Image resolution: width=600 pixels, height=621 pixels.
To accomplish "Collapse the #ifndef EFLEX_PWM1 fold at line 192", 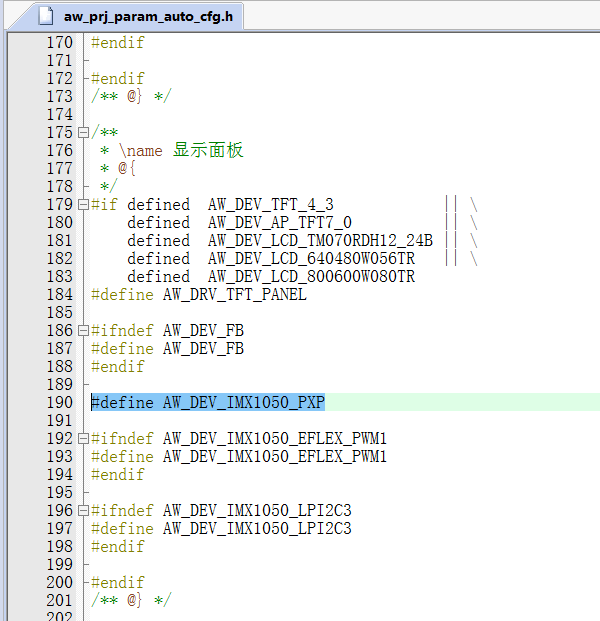I will [83, 438].
